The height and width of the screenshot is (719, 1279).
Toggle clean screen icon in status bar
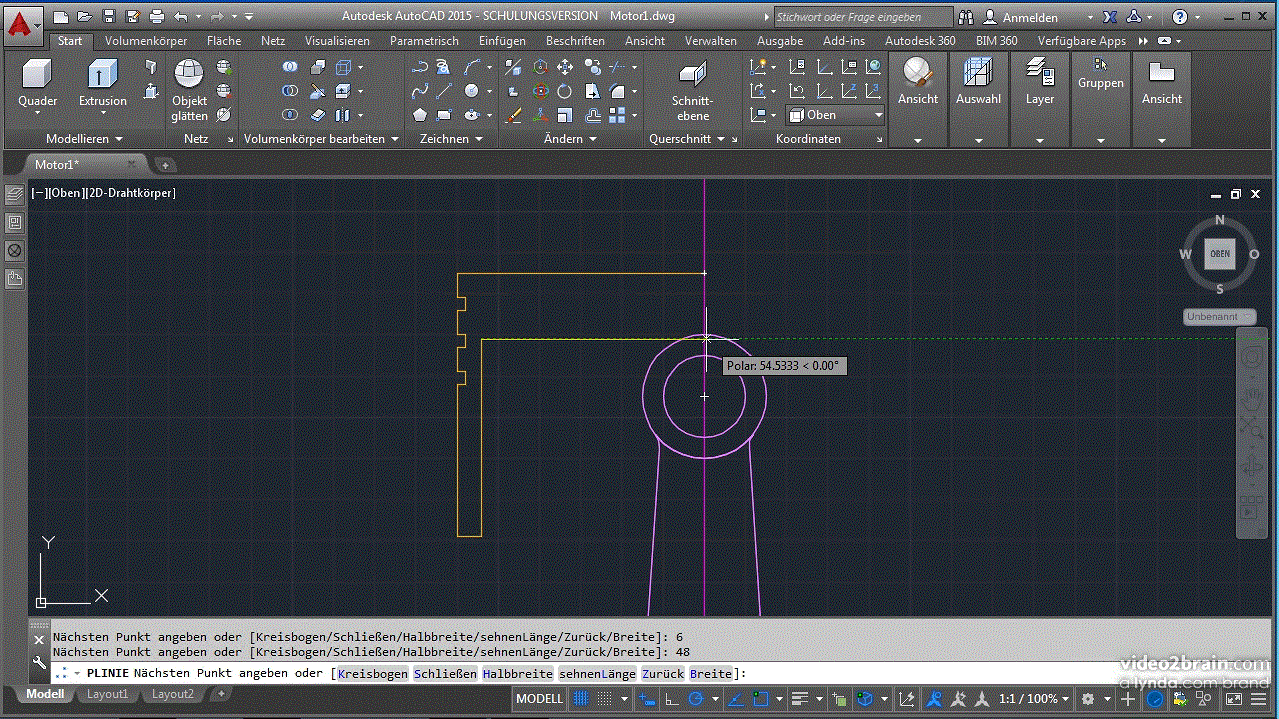click(1234, 699)
